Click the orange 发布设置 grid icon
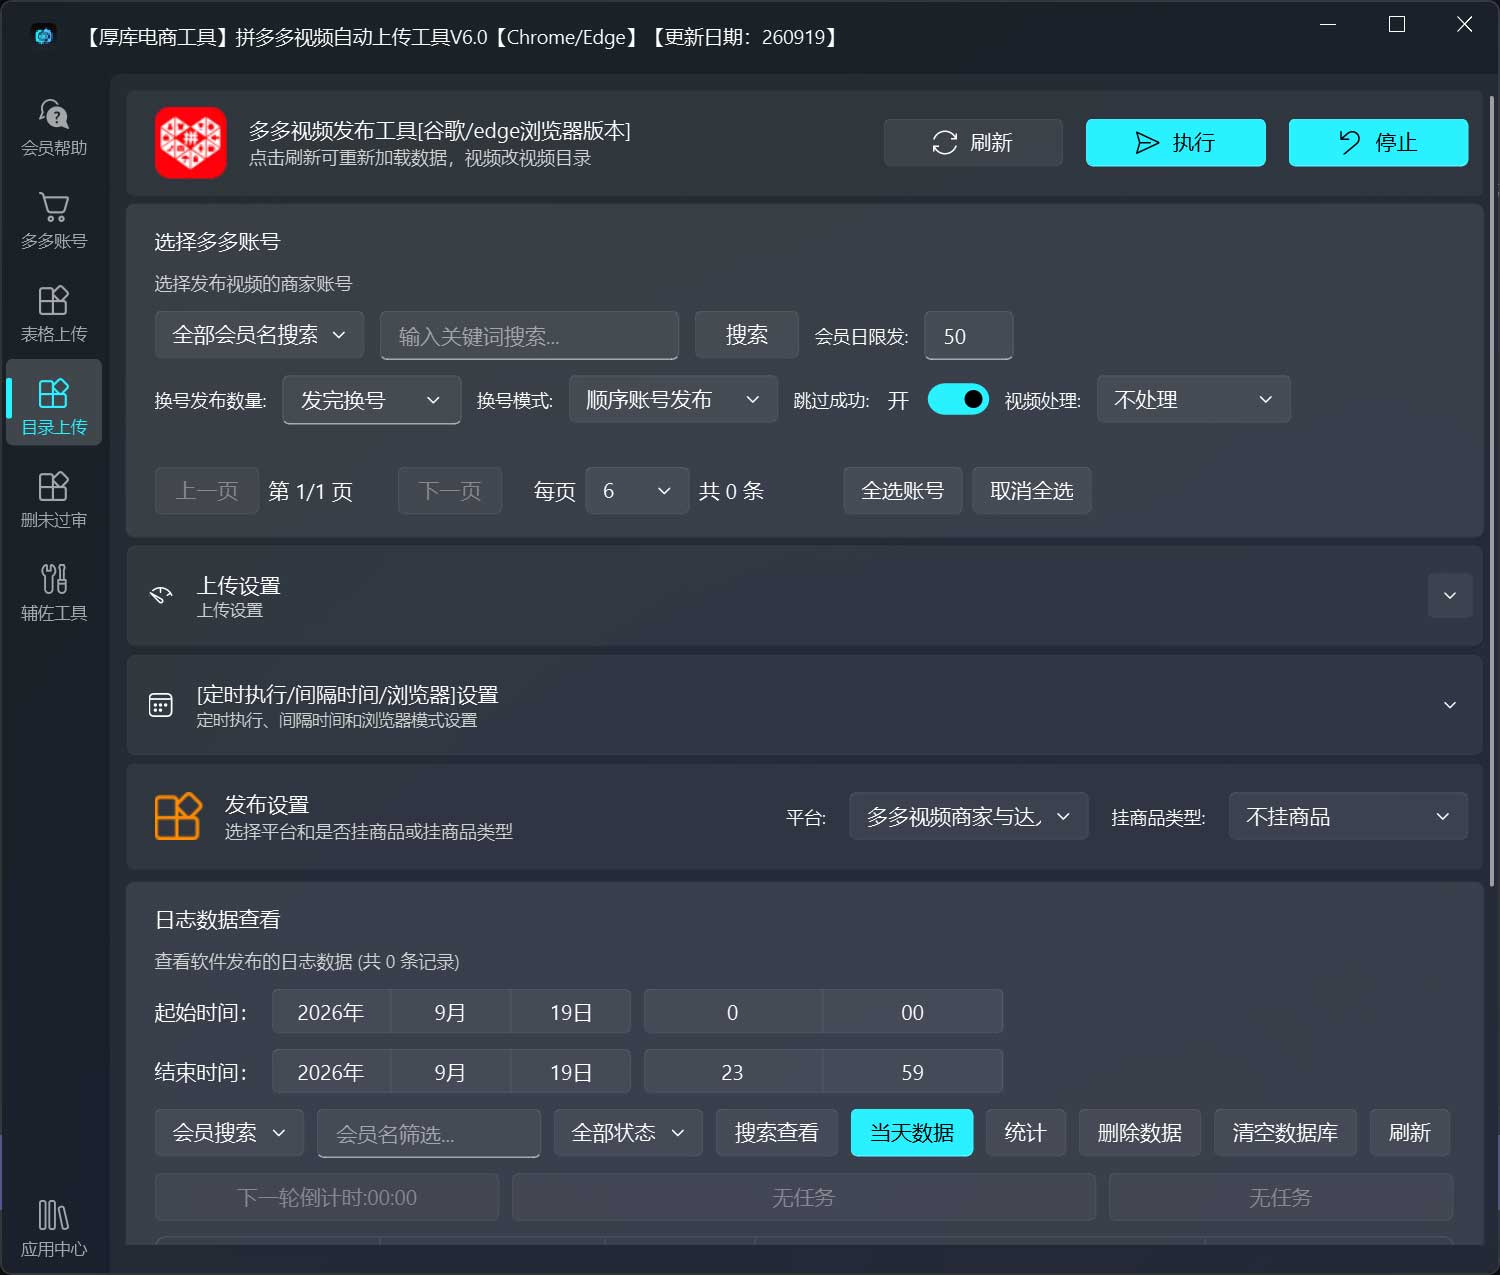This screenshot has width=1500, height=1275. [178, 817]
